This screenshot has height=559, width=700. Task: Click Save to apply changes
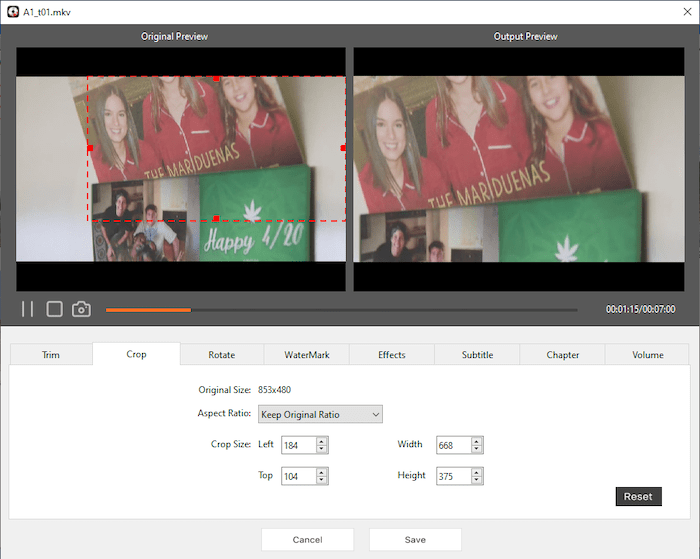[x=415, y=540]
